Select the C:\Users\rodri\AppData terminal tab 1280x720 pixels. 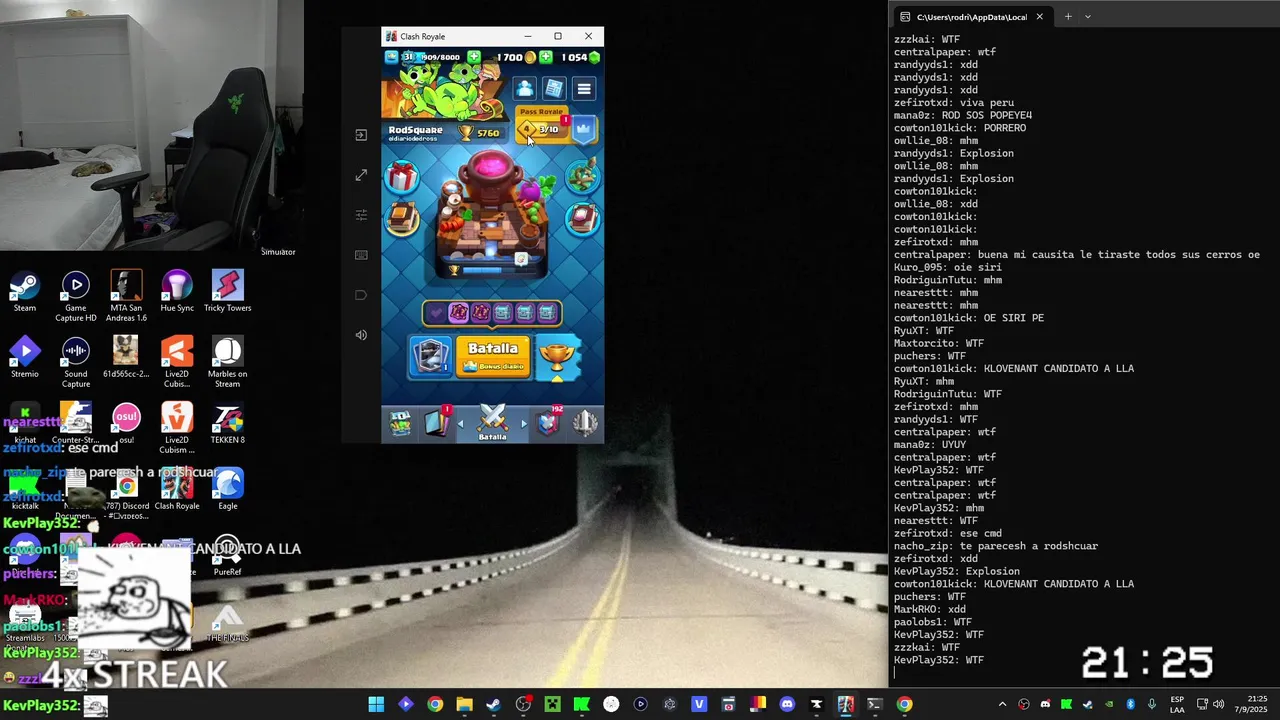click(971, 17)
